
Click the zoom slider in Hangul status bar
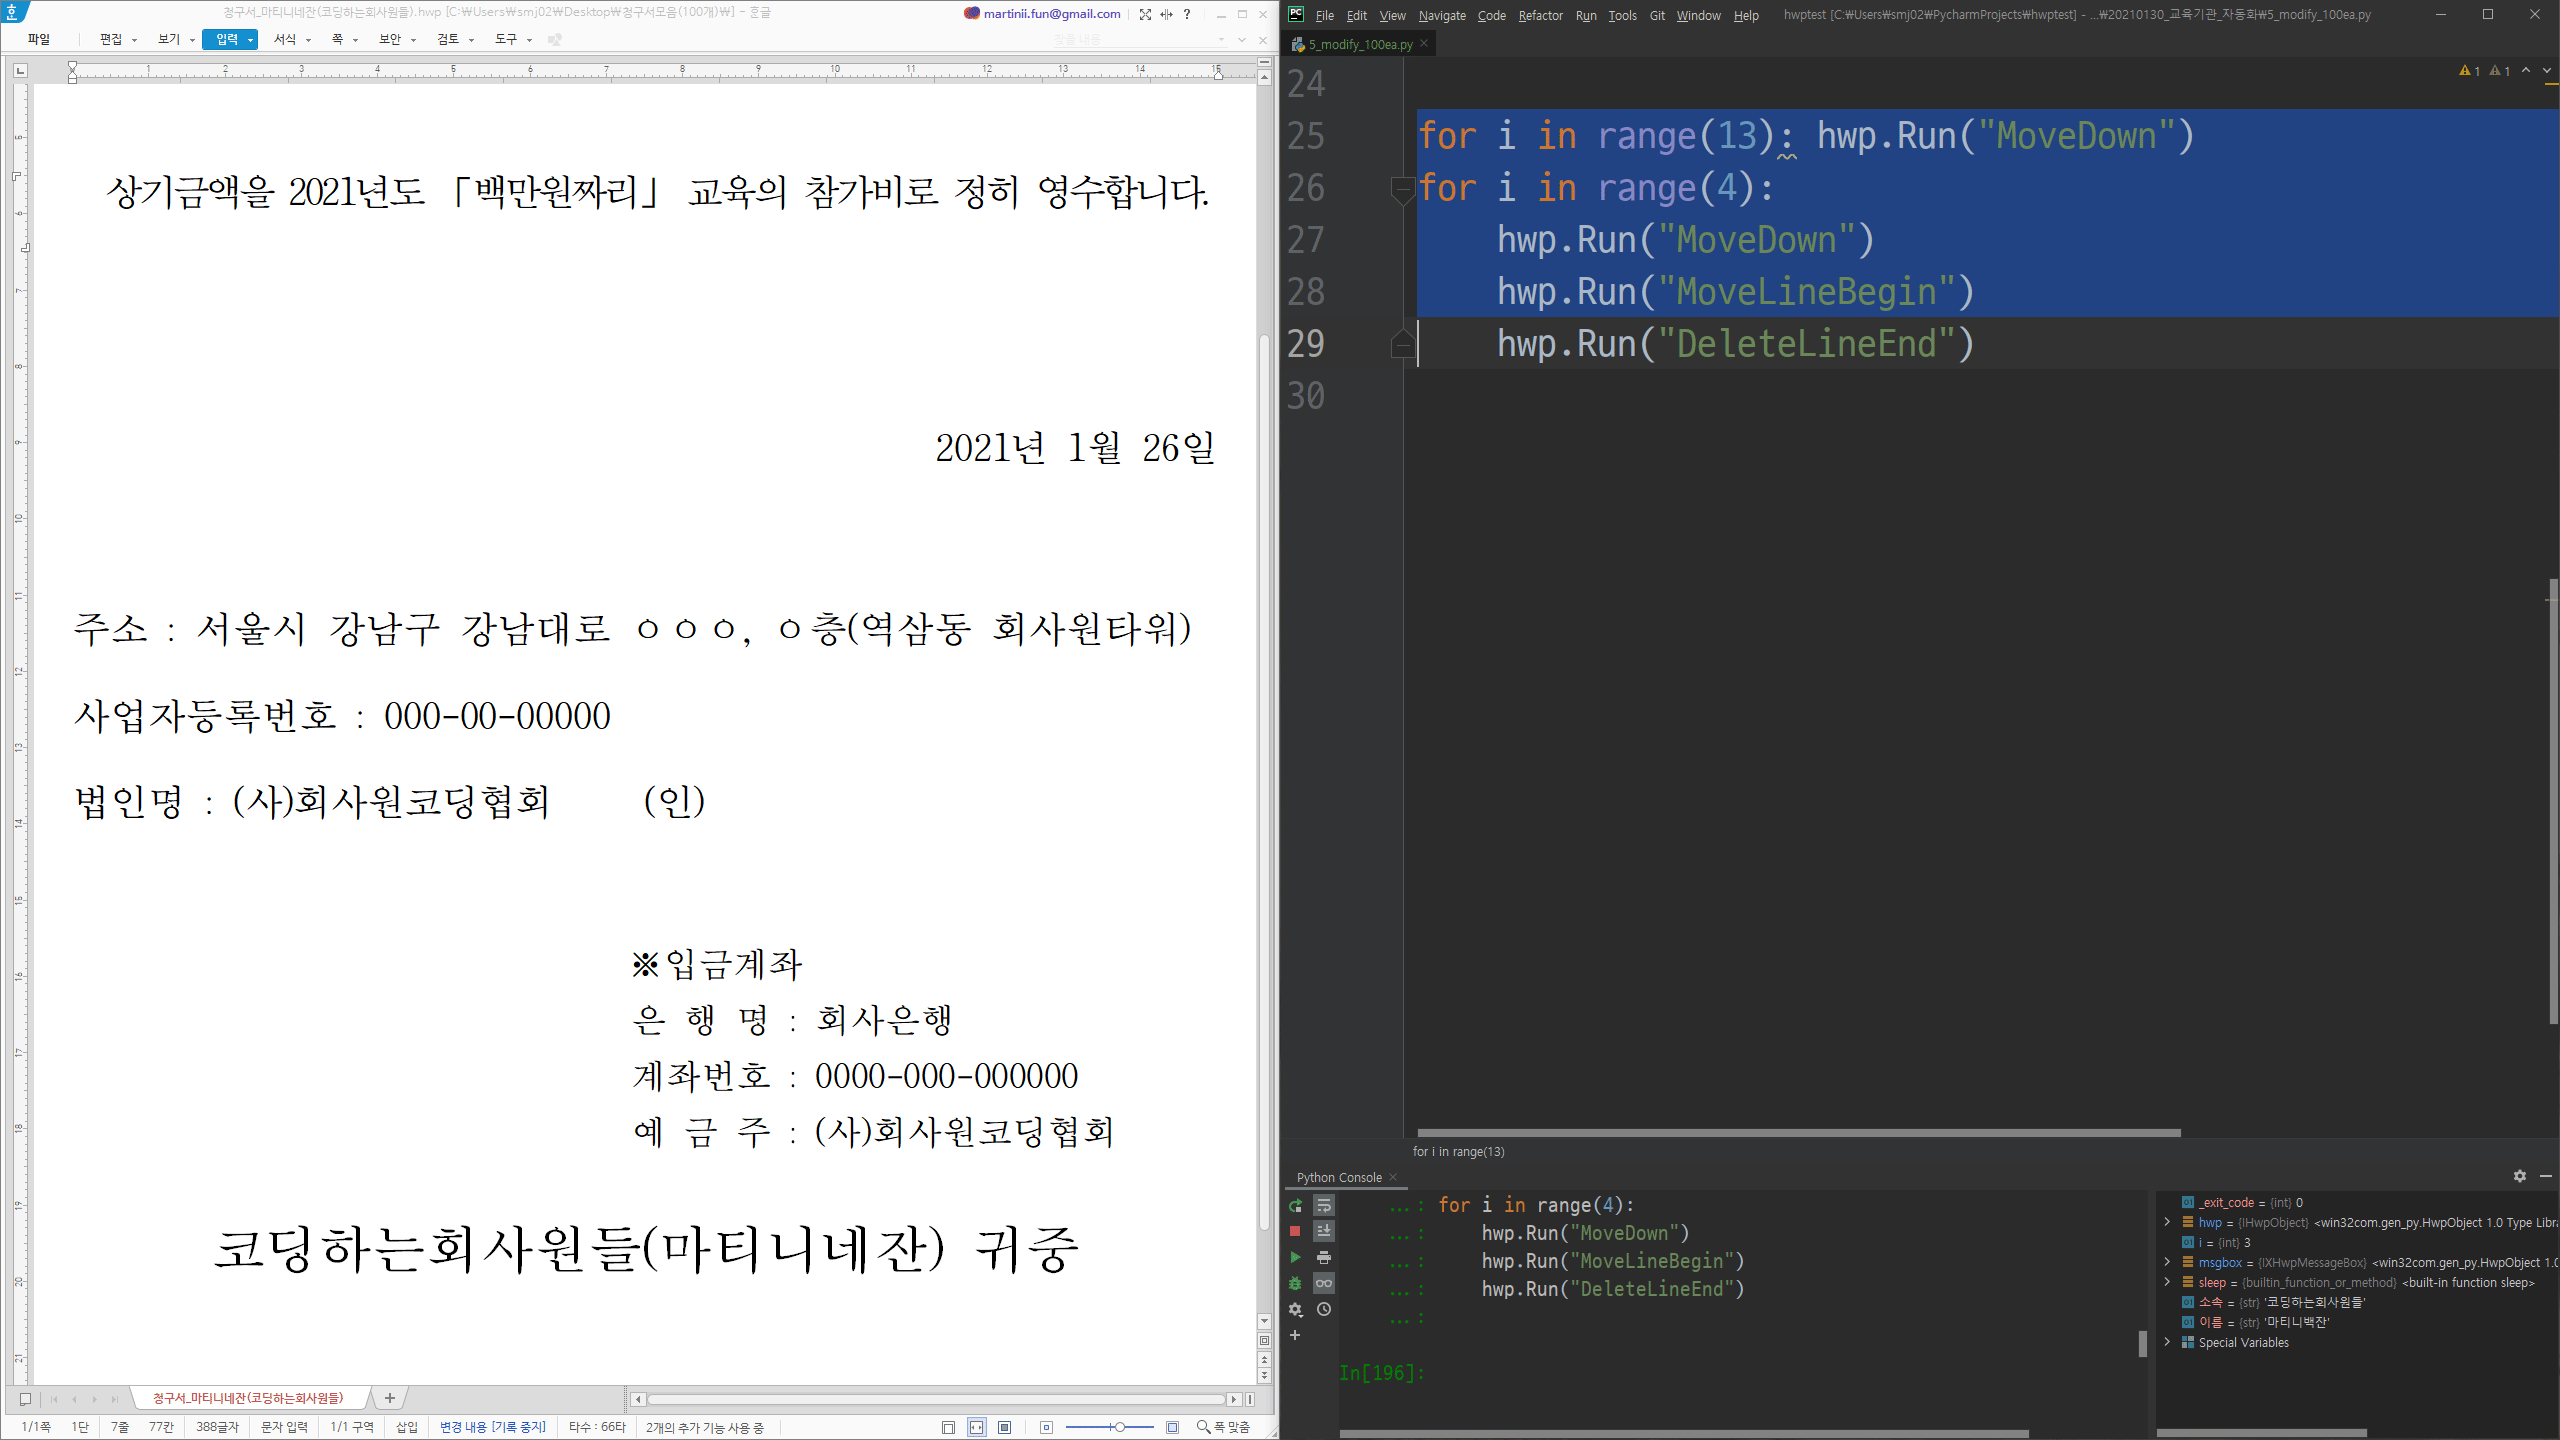coord(1119,1427)
